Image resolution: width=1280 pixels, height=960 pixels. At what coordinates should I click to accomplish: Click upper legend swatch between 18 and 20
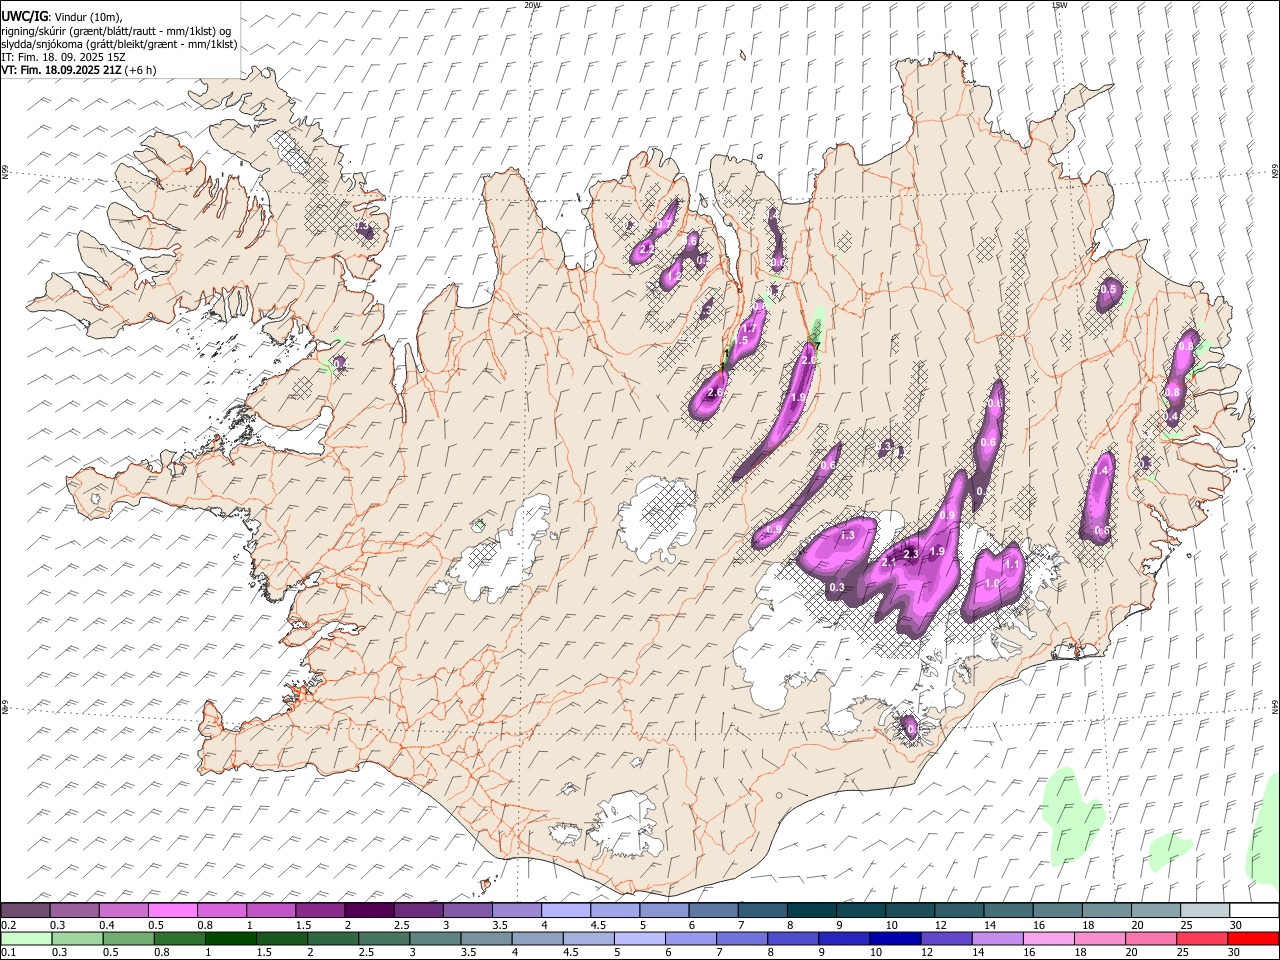1106,910
